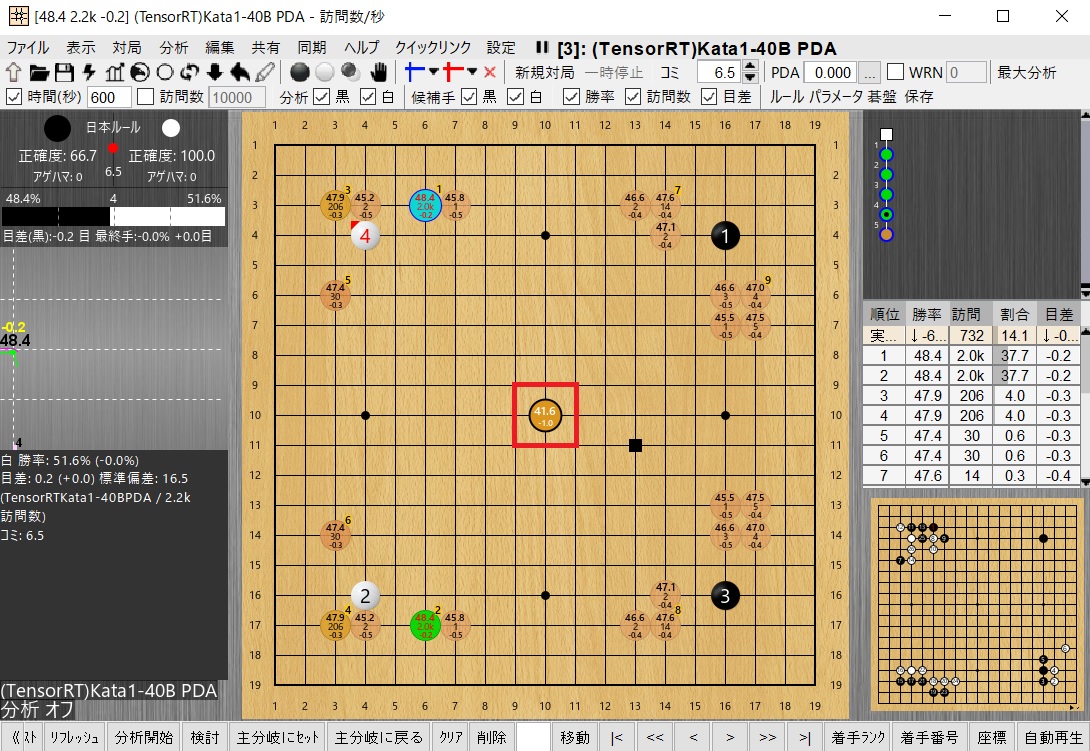Image resolution: width=1090 pixels, height=751 pixels.
Task: Select the alternating black-white stones icon
Action: tap(350, 72)
